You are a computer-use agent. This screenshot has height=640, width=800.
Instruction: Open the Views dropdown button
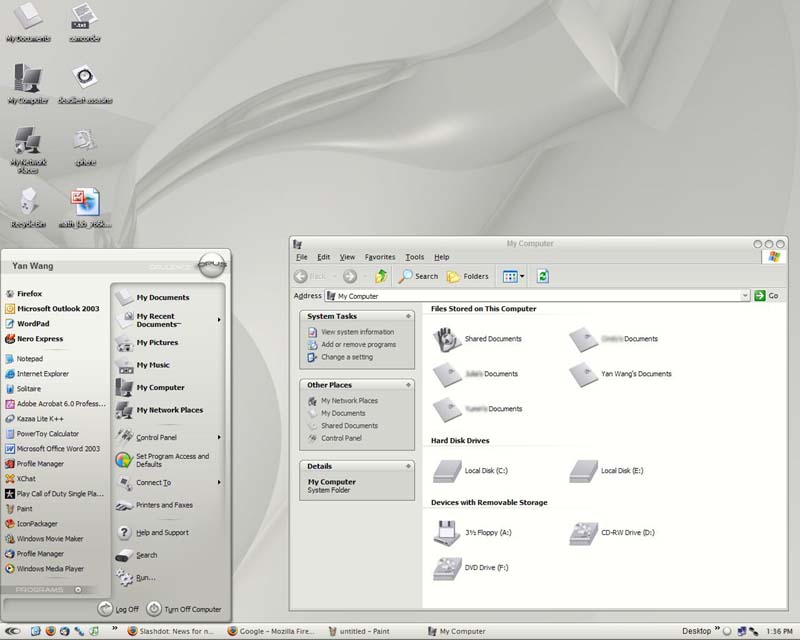click(513, 276)
